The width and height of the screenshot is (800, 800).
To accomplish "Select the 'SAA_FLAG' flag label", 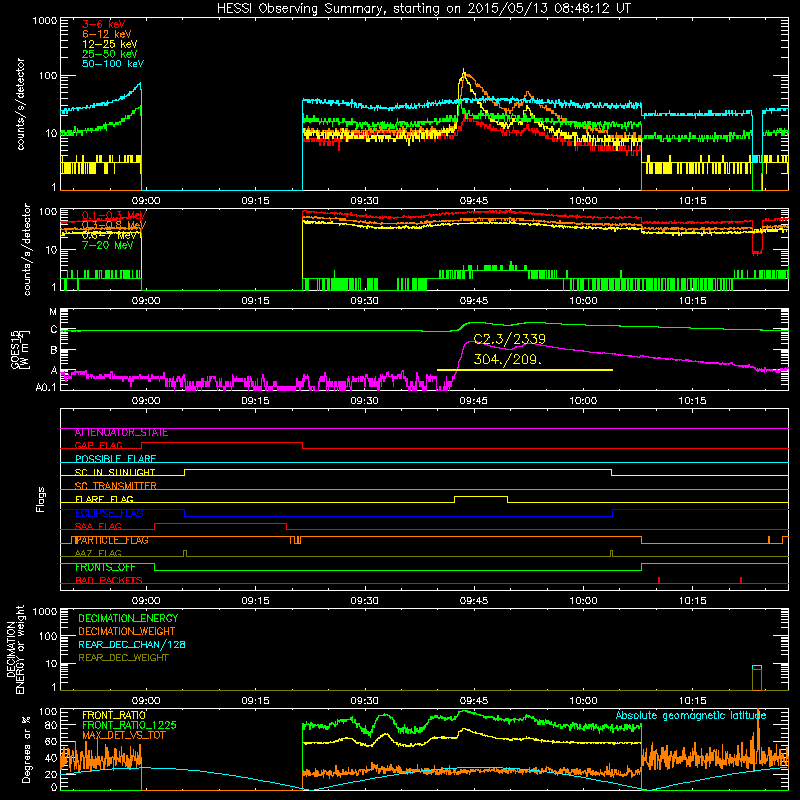I will point(98,526).
